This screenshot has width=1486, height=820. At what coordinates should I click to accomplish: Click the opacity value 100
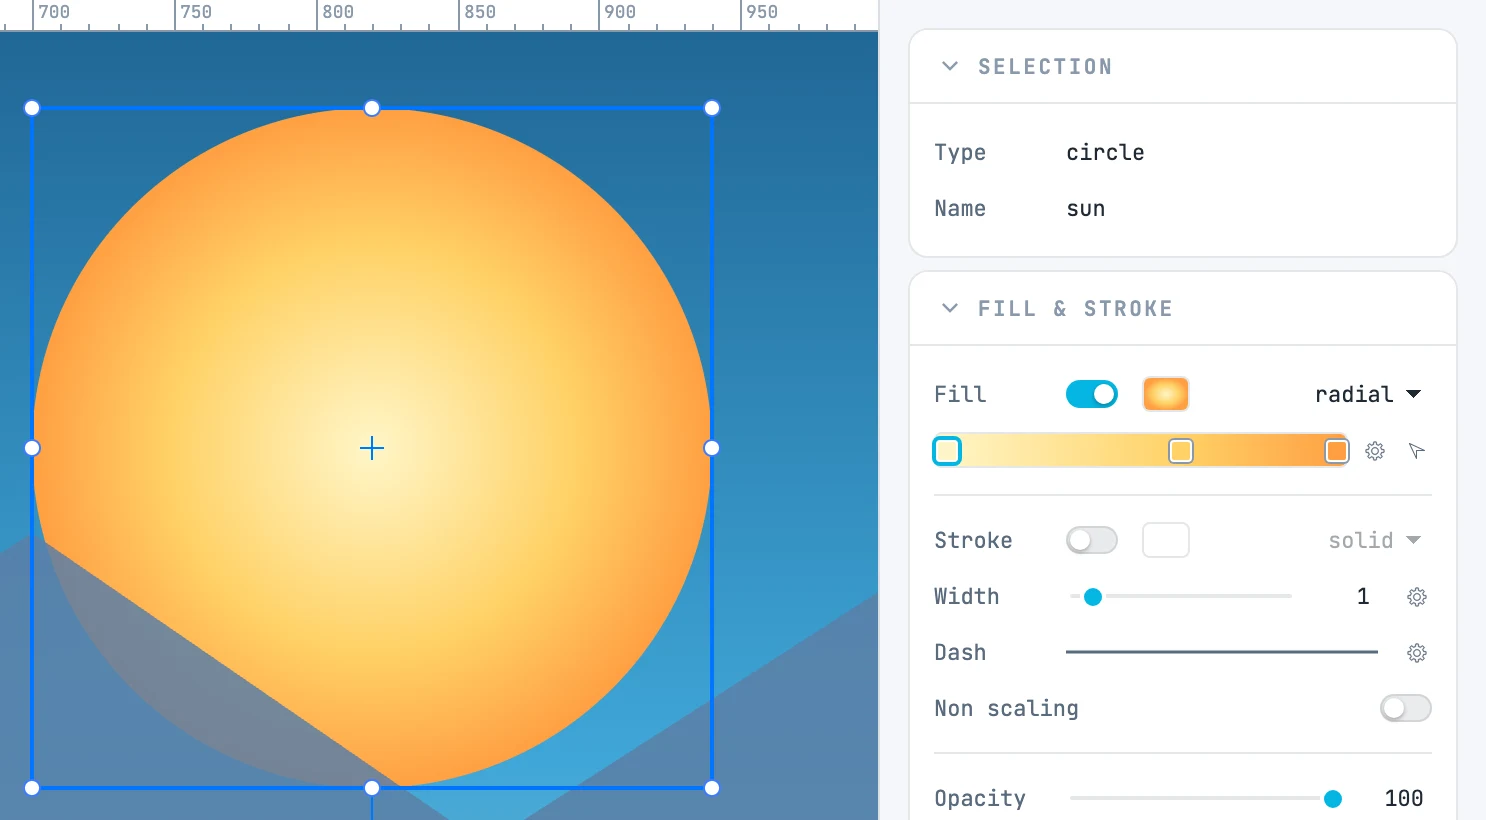pos(1404,798)
